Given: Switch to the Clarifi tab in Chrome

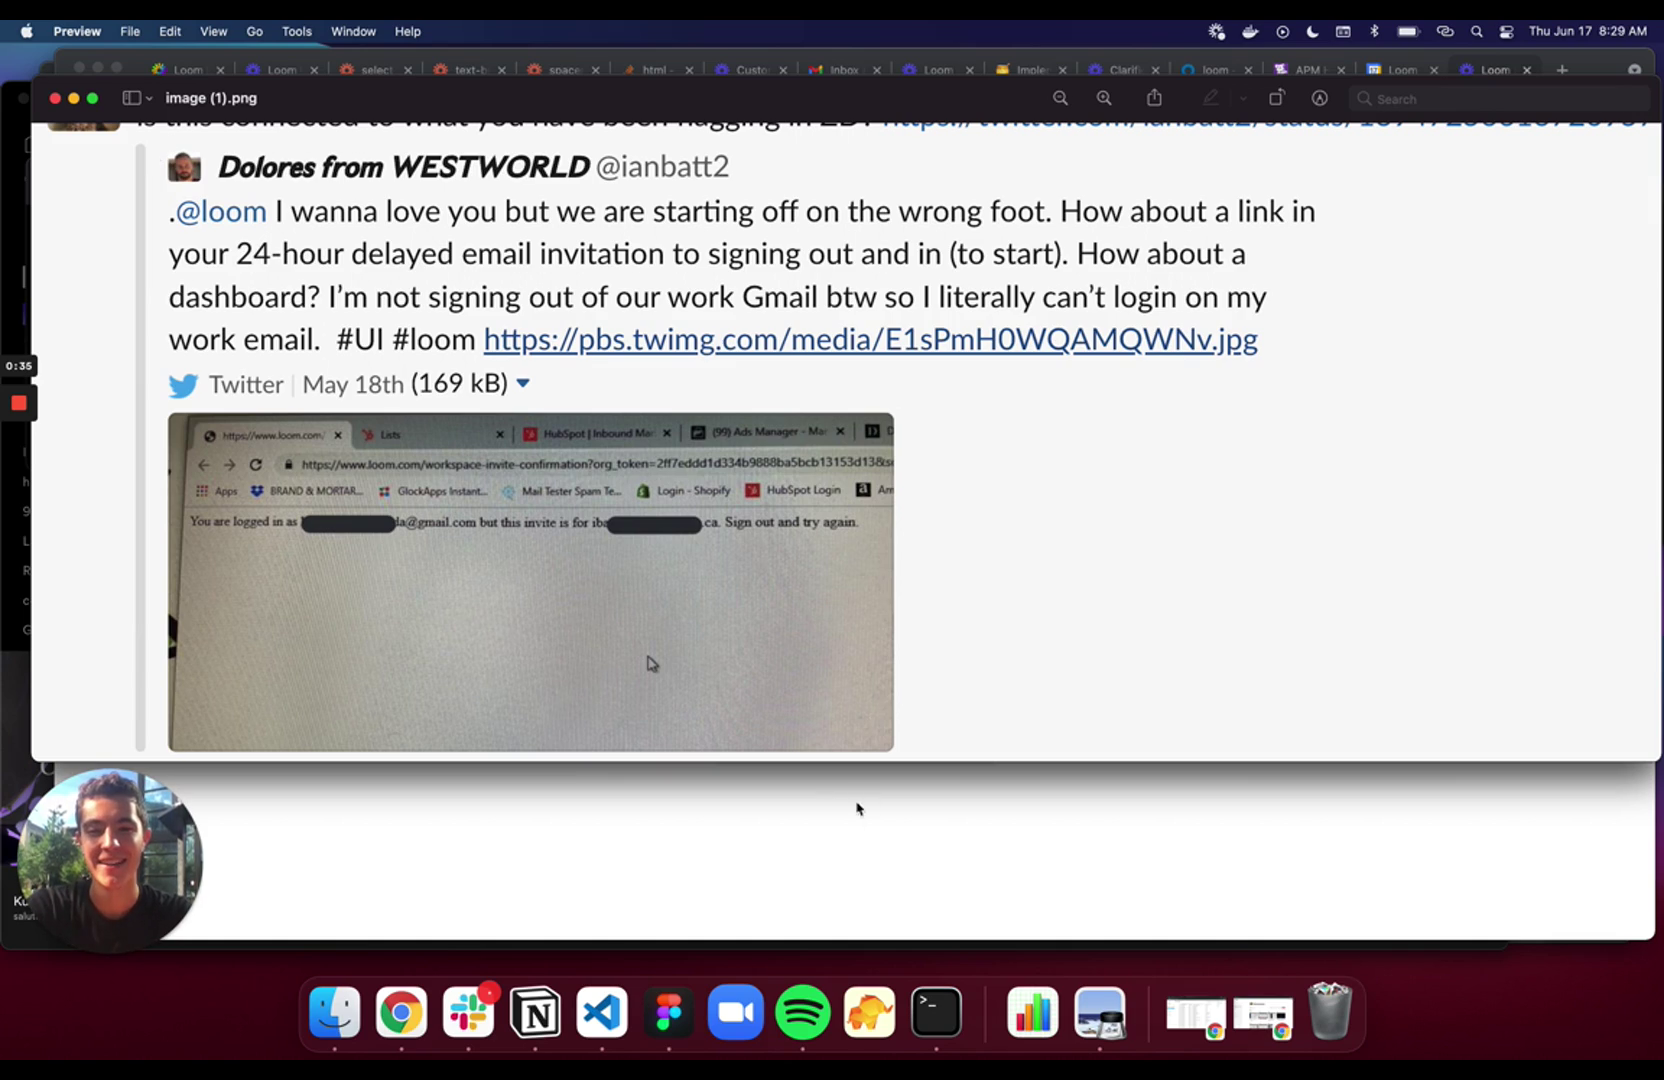Looking at the screenshot, I should click(x=1124, y=70).
